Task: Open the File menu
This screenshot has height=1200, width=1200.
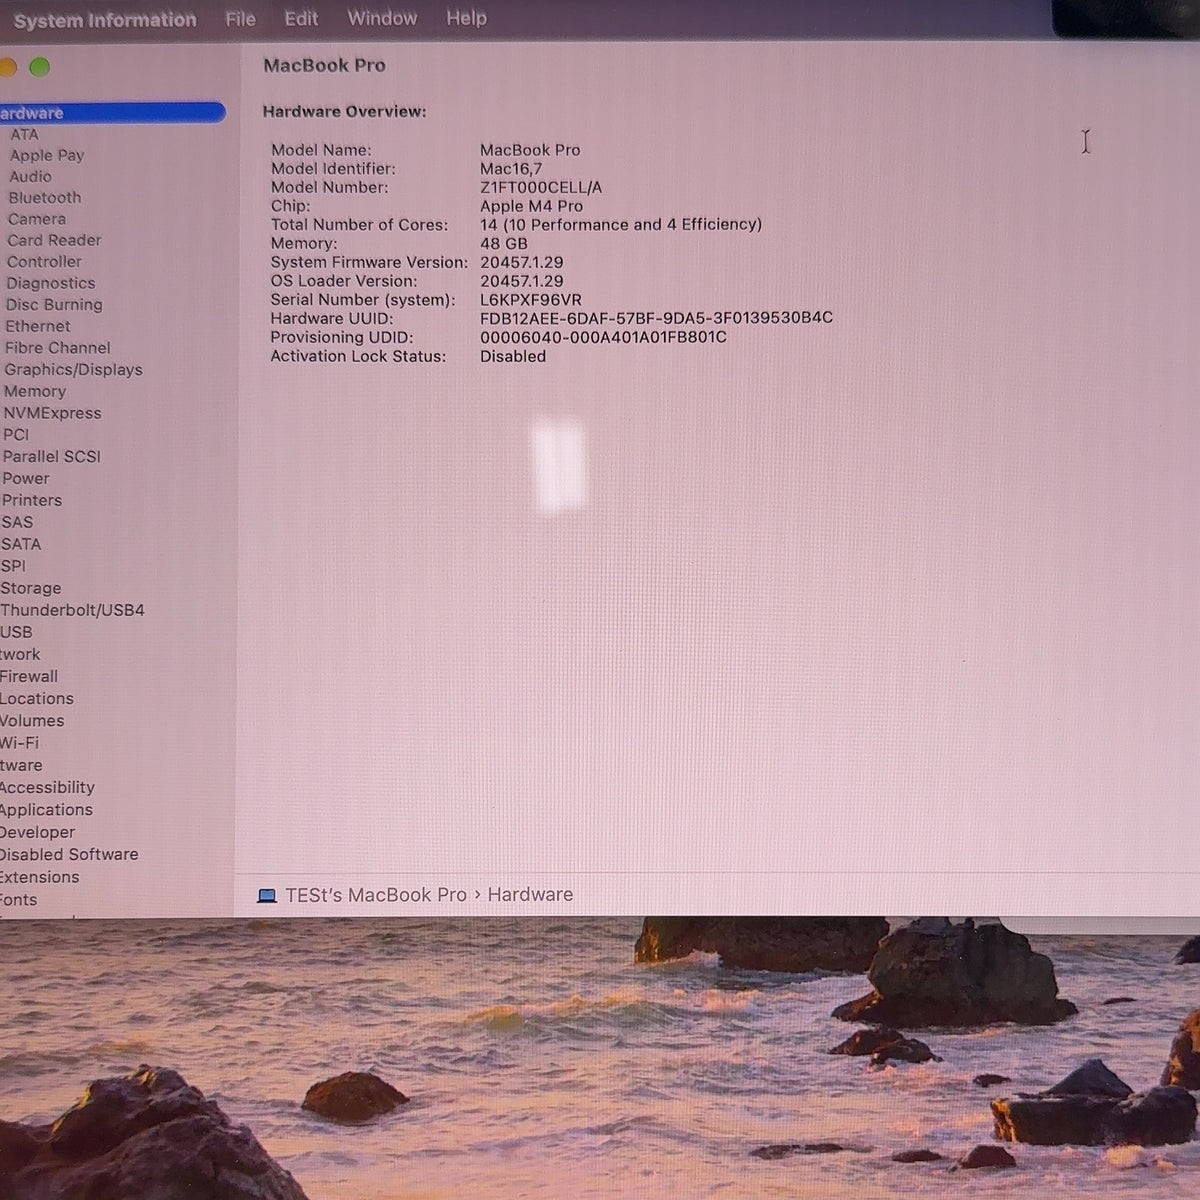Action: tap(240, 19)
